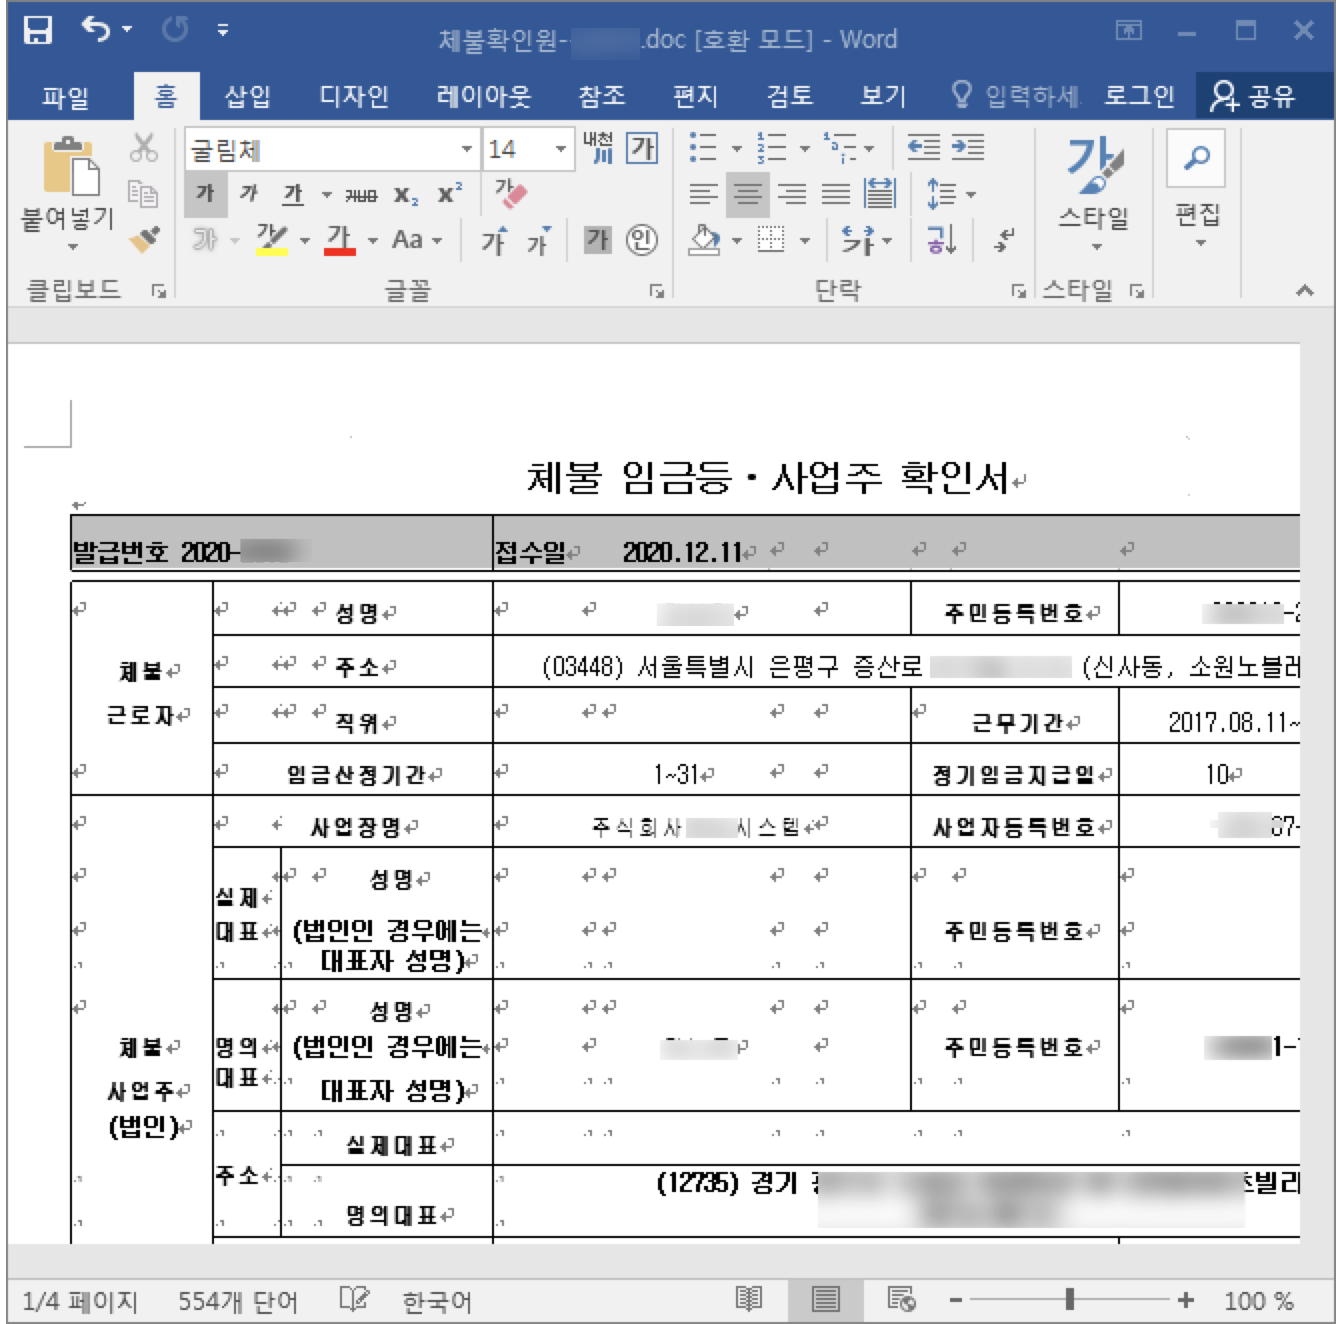
Task: Open the 참조 tab
Action: pyautogui.click(x=602, y=96)
